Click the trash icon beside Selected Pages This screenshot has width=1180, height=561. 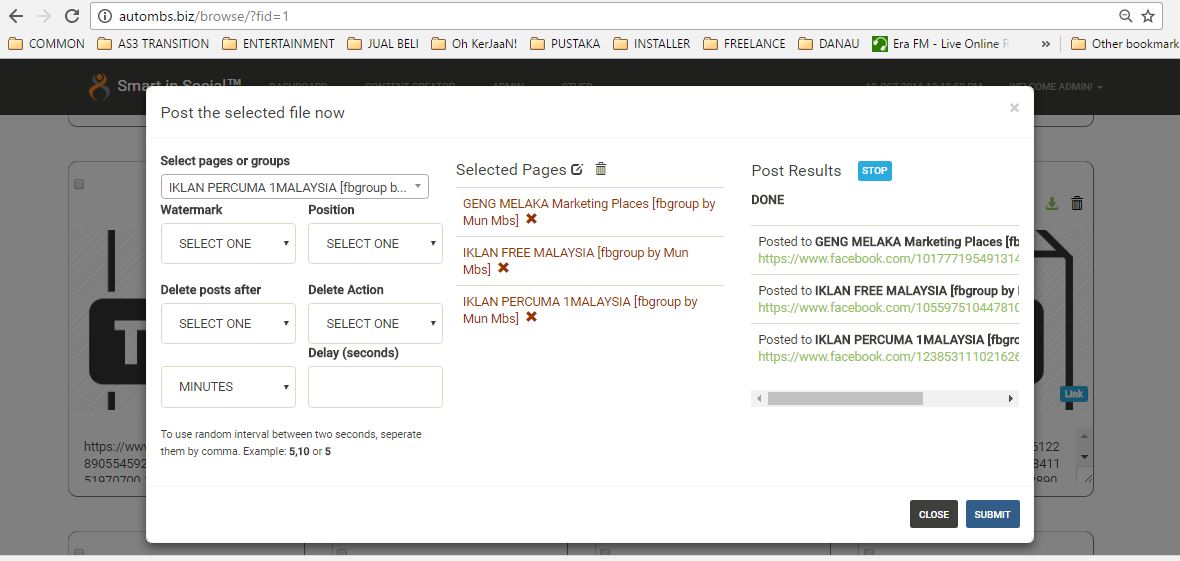point(601,169)
